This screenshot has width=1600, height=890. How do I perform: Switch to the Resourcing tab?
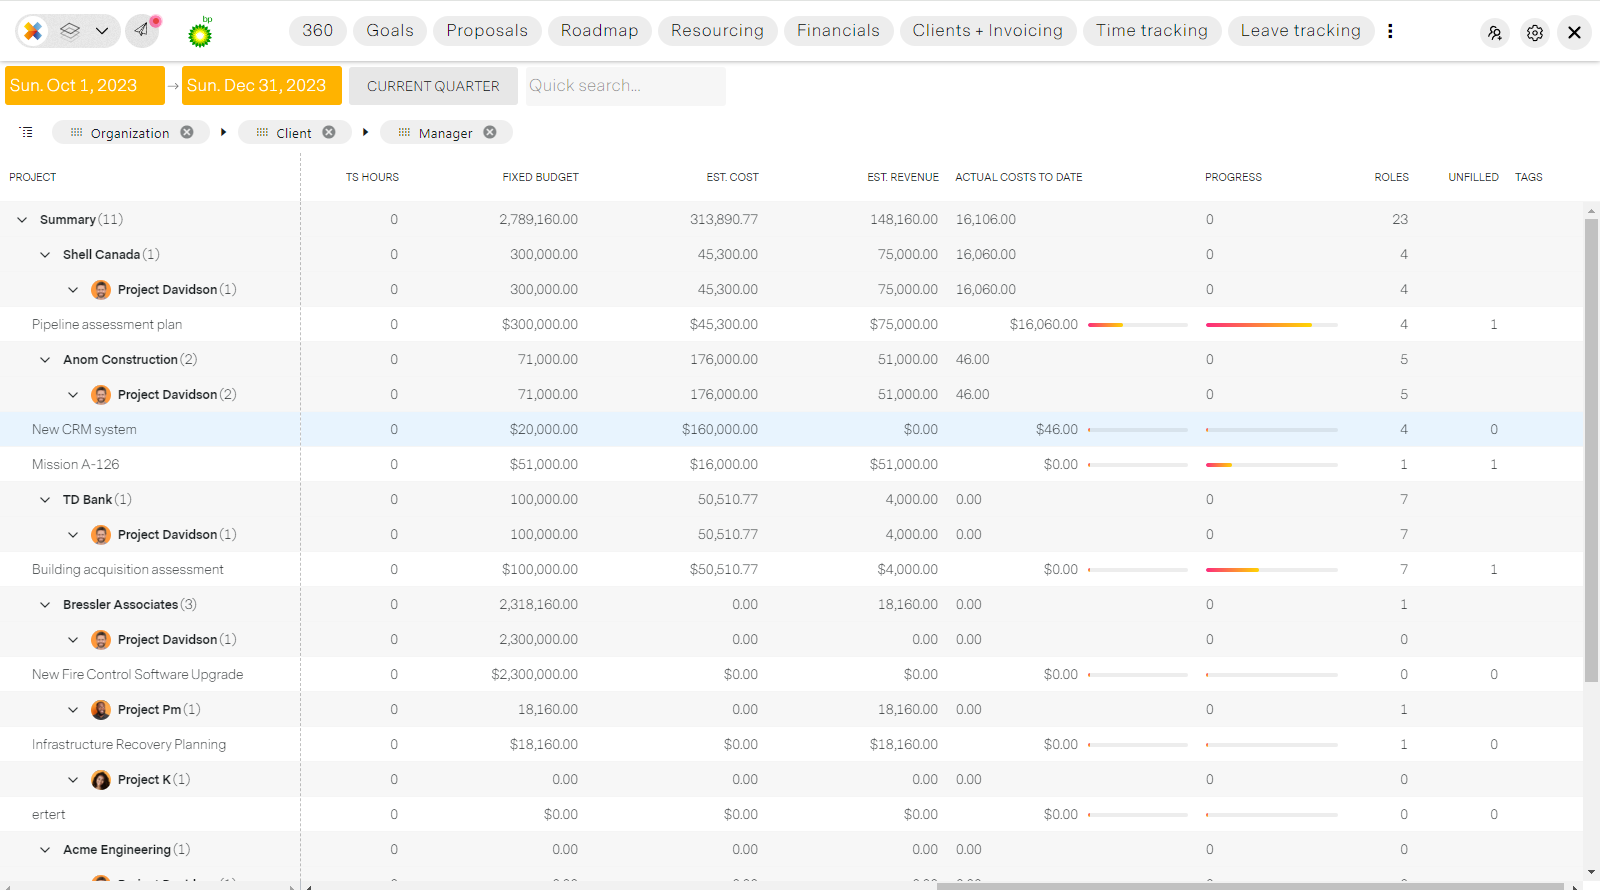[x=717, y=31]
